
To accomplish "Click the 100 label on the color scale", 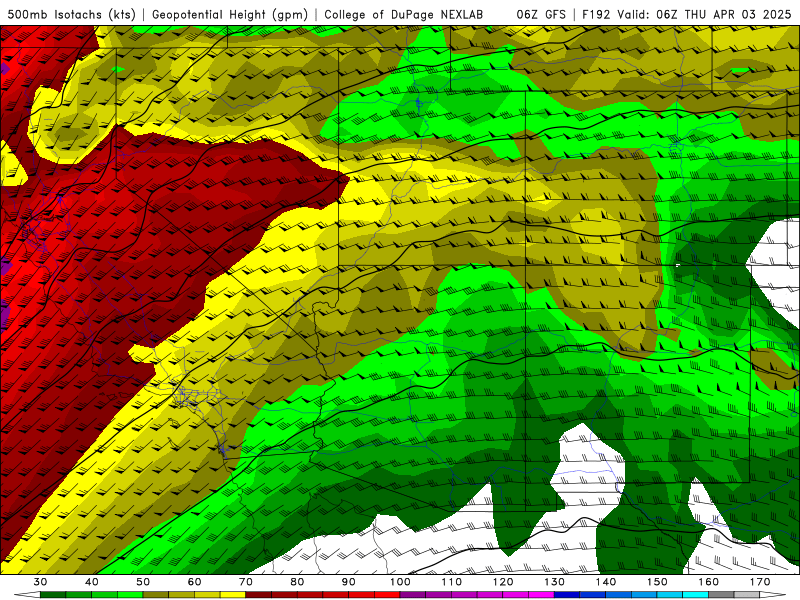I will [x=400, y=582].
